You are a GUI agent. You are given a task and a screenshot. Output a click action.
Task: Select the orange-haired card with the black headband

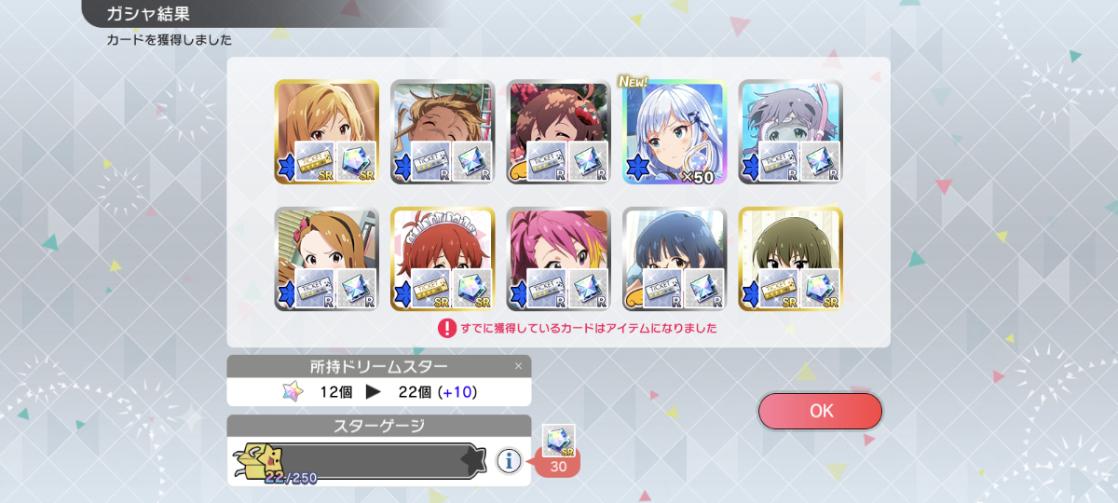(327, 259)
